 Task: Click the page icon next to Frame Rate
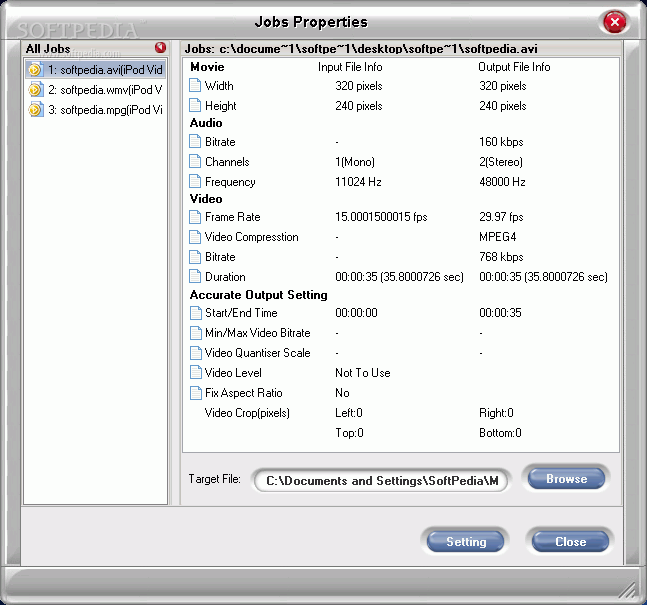pos(195,217)
